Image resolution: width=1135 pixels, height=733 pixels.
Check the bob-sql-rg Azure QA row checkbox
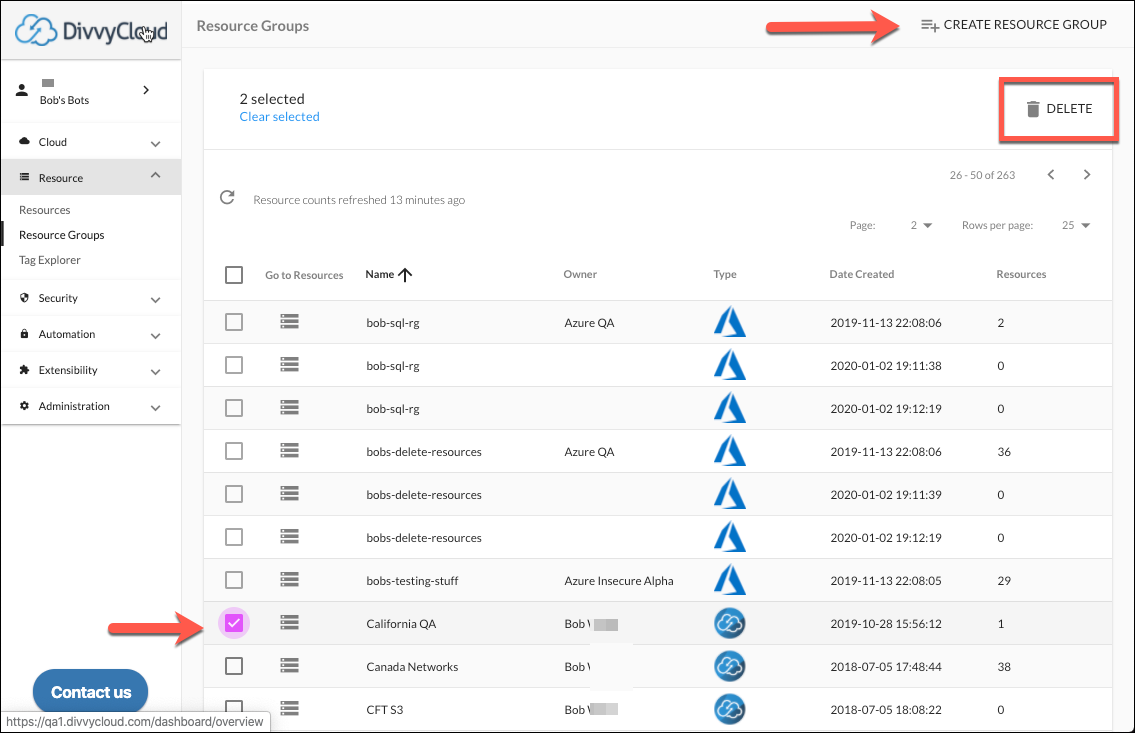[234, 322]
